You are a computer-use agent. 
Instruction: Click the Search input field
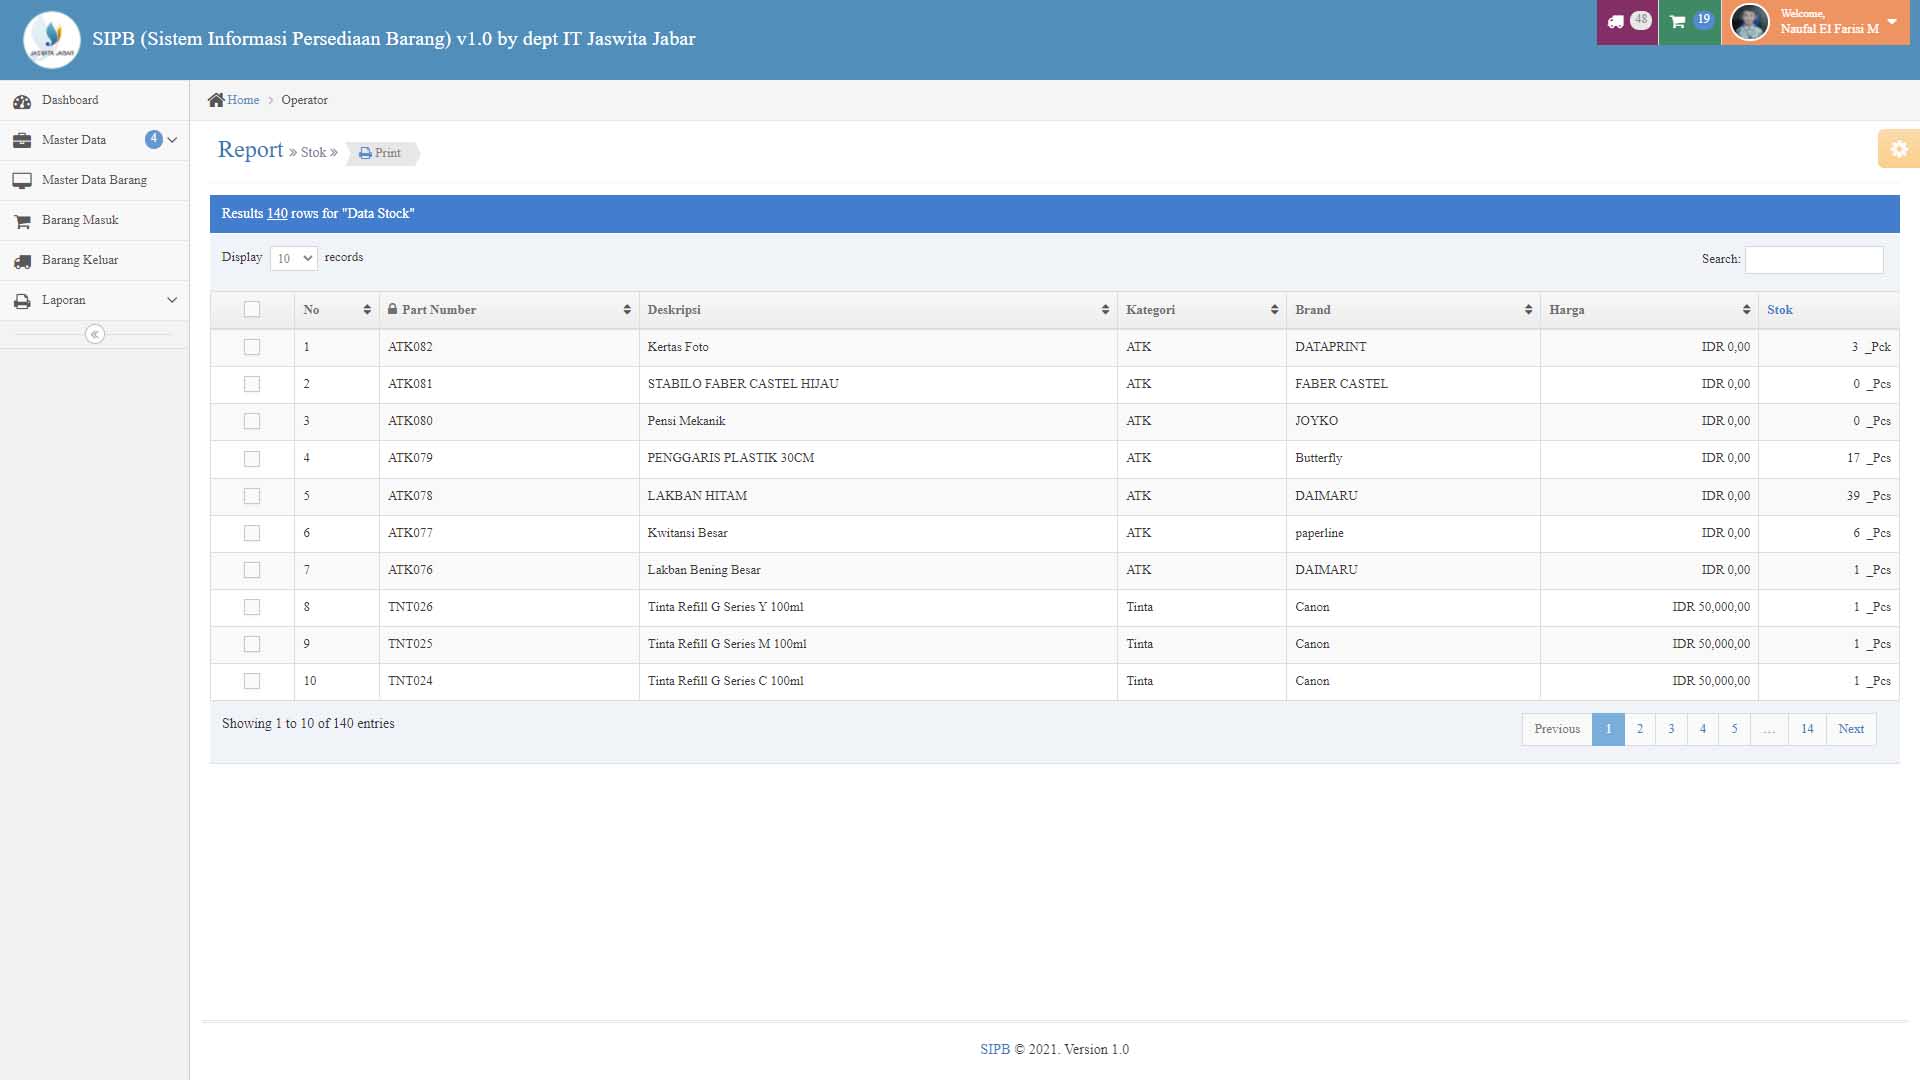1813,260
